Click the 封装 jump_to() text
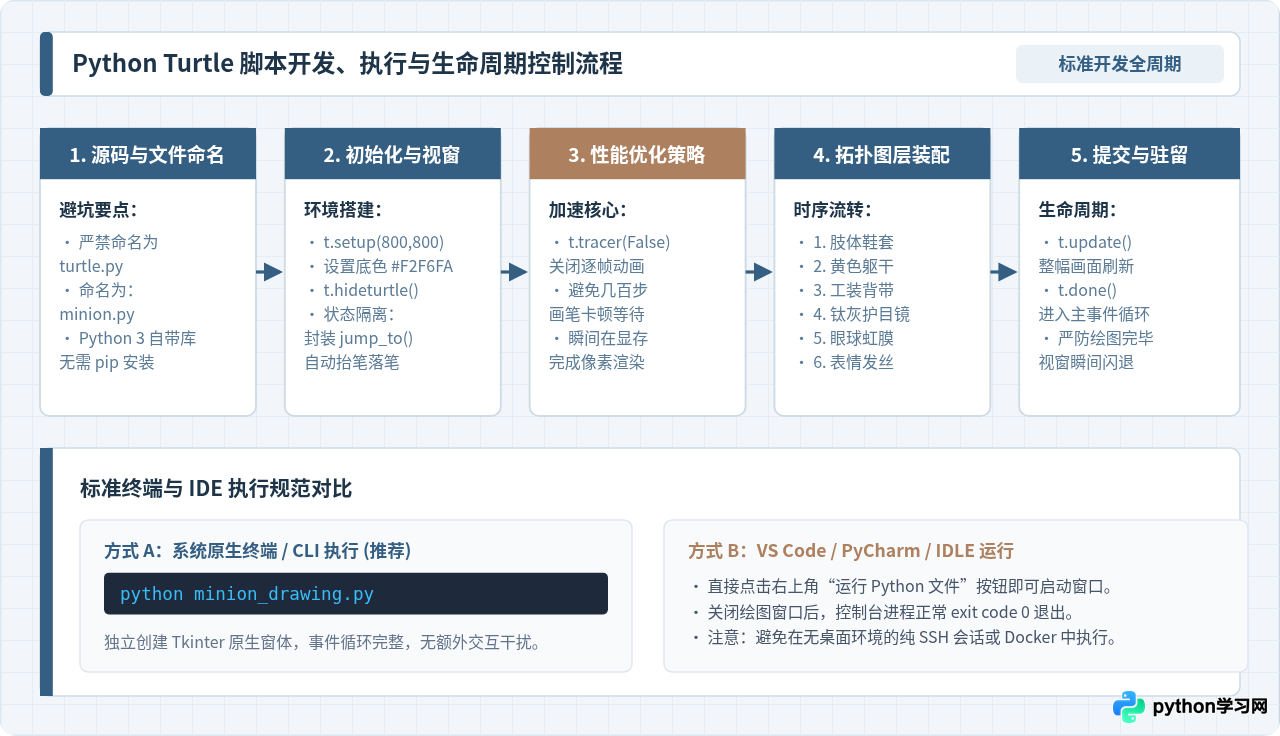This screenshot has height=736, width=1280. 358,338
